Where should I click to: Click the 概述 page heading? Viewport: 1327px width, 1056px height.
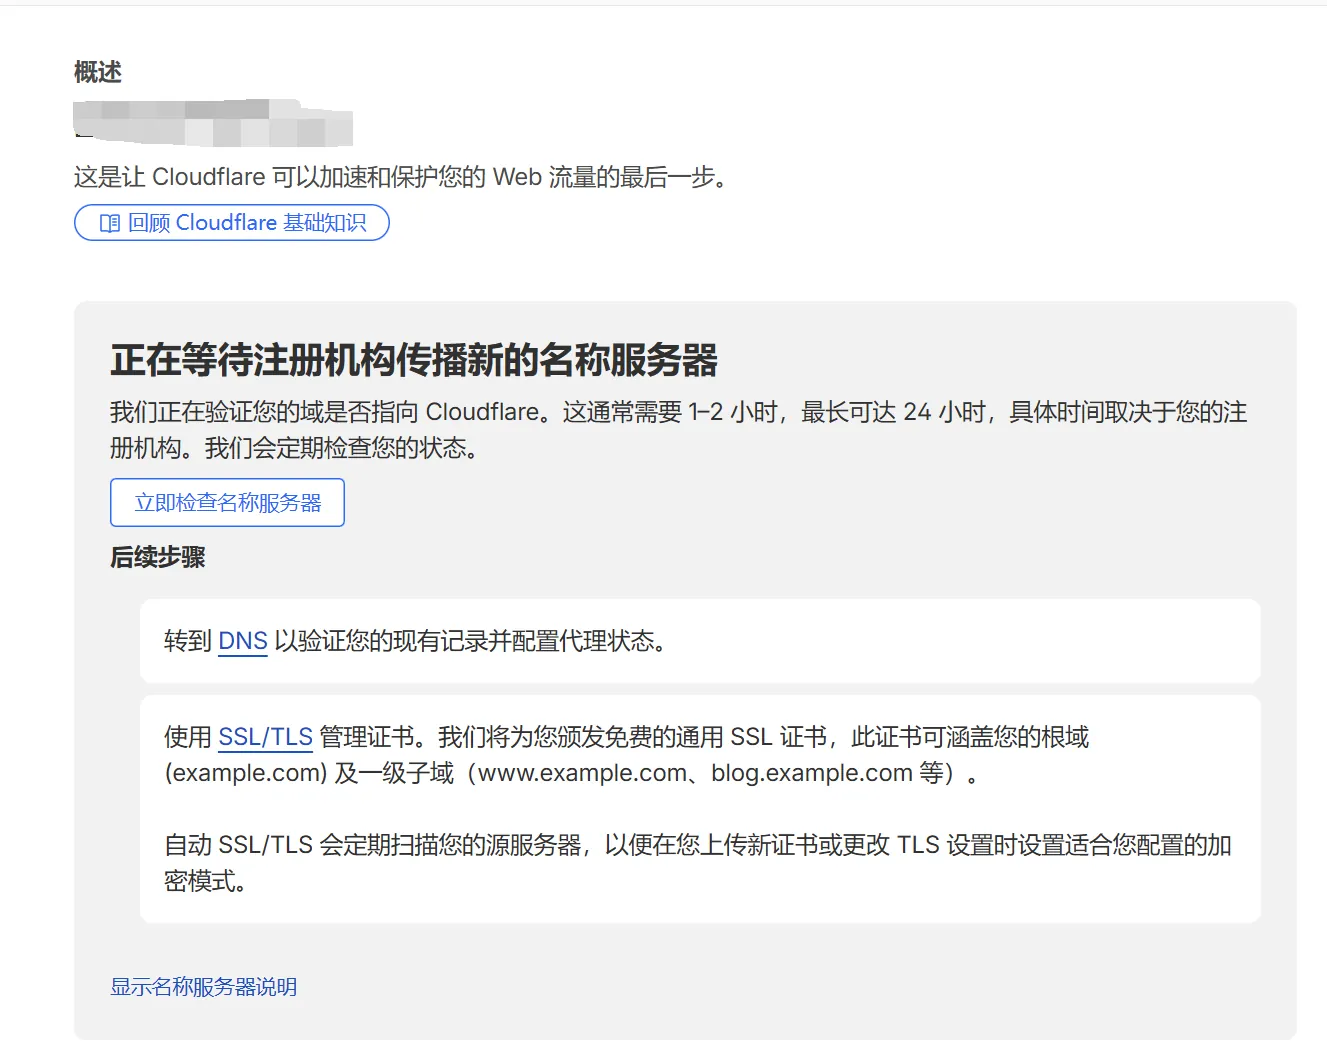tap(98, 72)
